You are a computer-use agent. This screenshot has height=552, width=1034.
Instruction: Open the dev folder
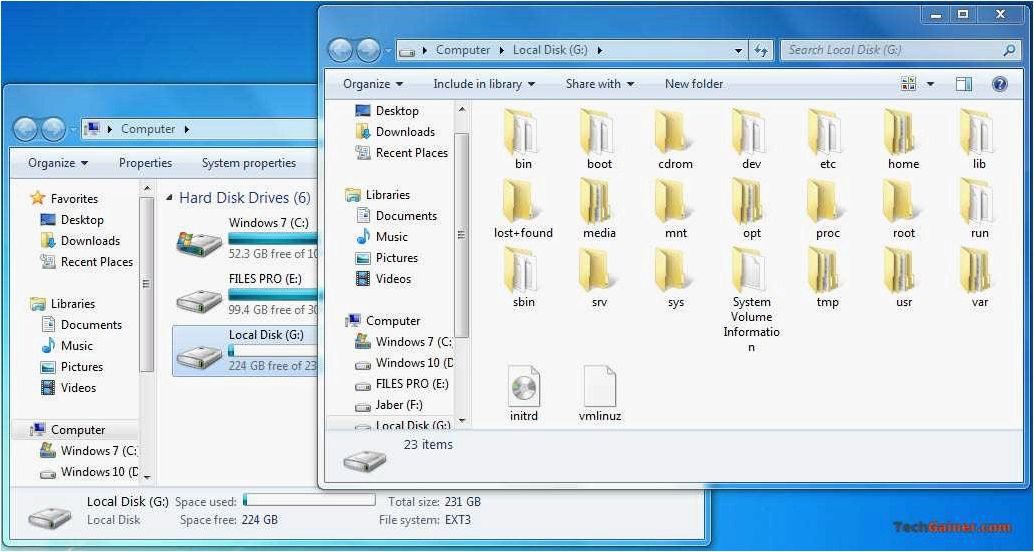(x=751, y=140)
